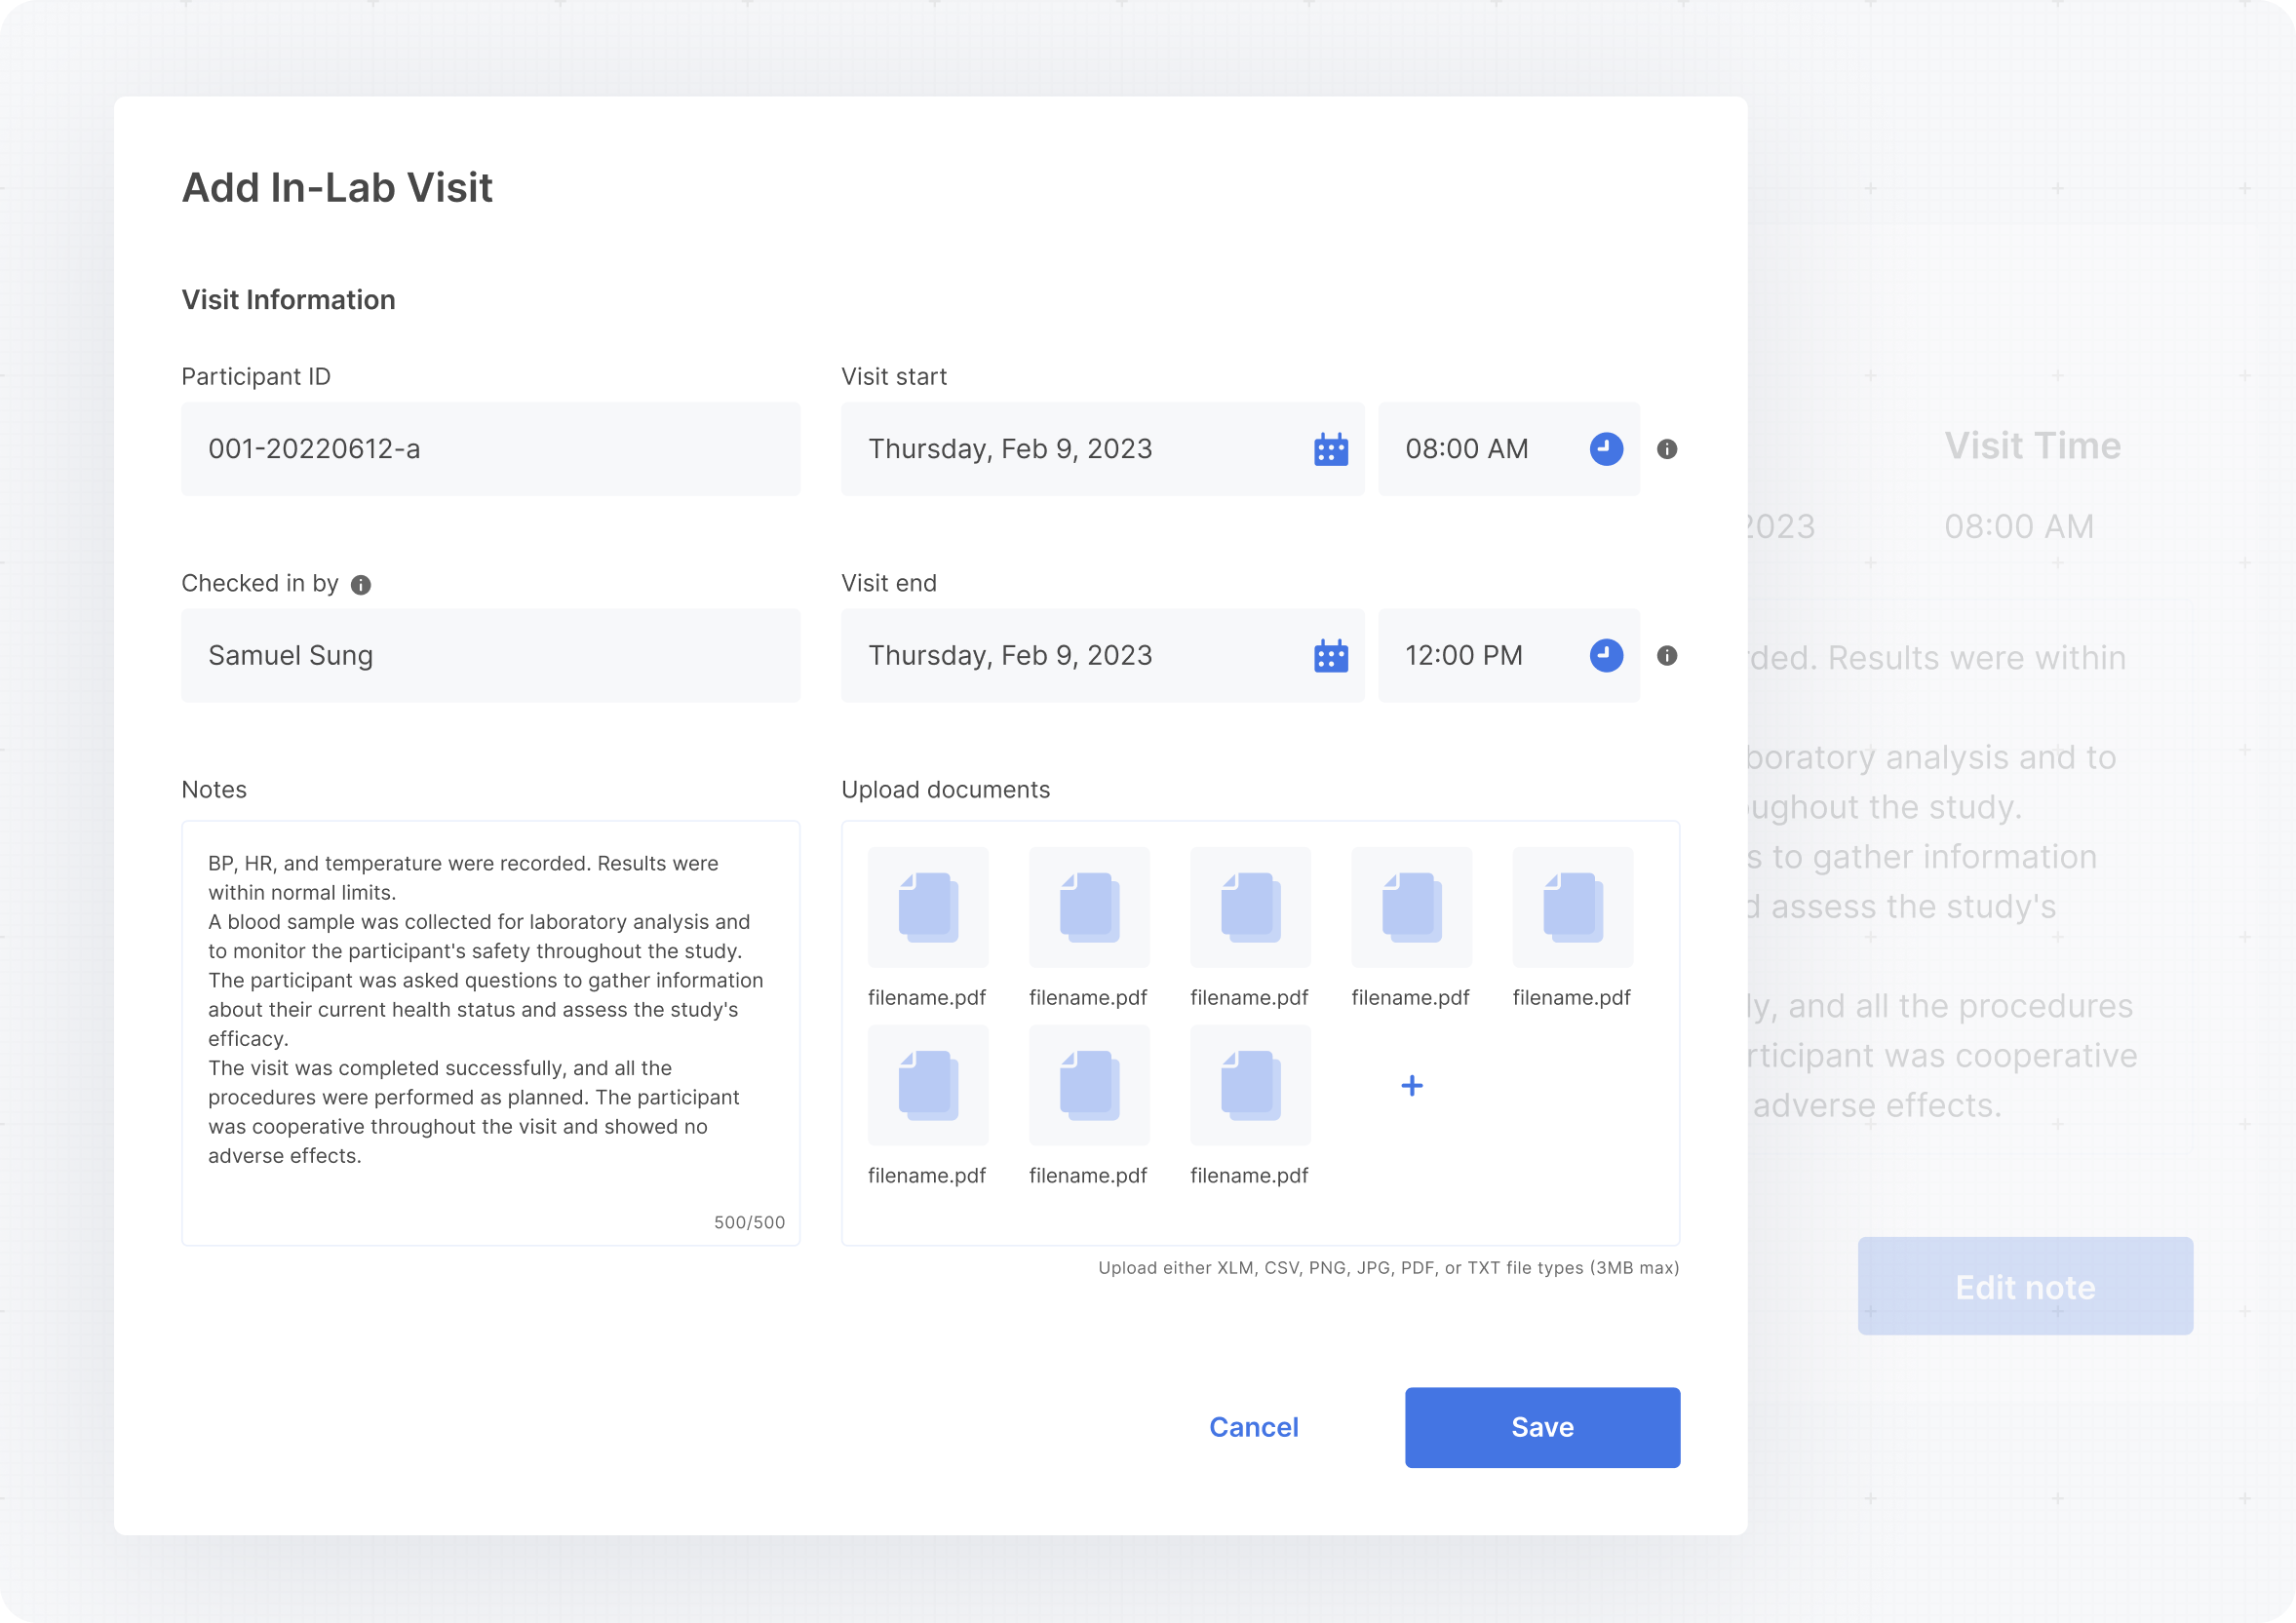2296x1623 pixels.
Task: Open the Visit end calendar icon
Action: click(x=1330, y=656)
